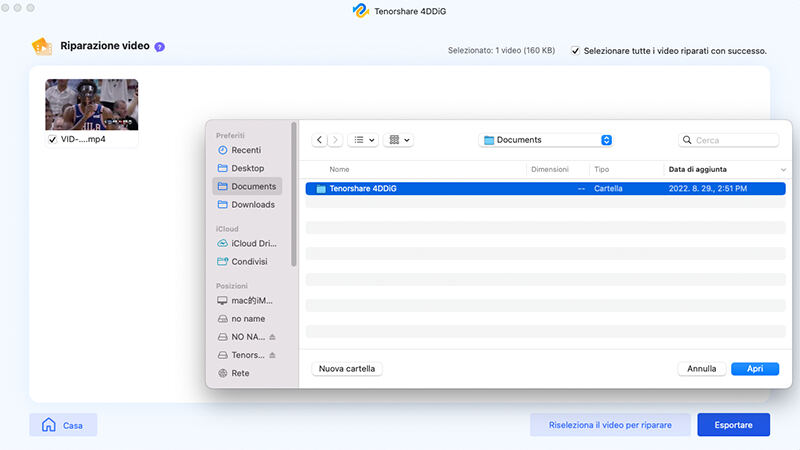Click Selezionato: 1 video (160 KB) label
800x450 pixels.
coord(501,51)
